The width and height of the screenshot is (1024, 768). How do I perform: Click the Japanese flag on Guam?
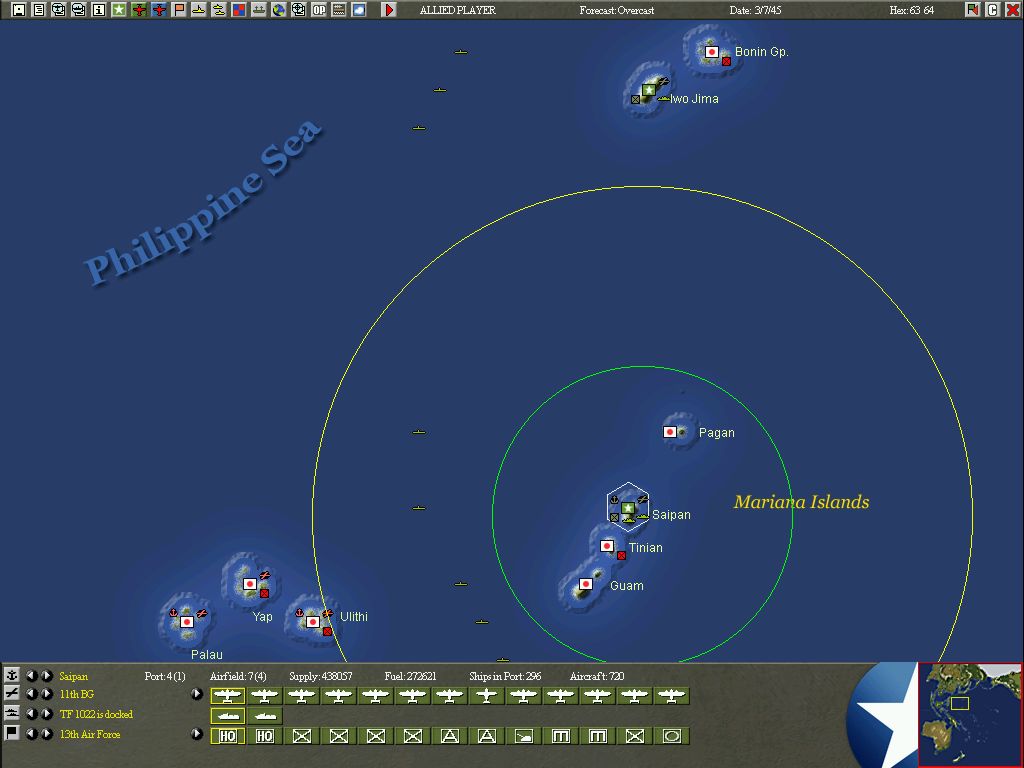click(586, 584)
